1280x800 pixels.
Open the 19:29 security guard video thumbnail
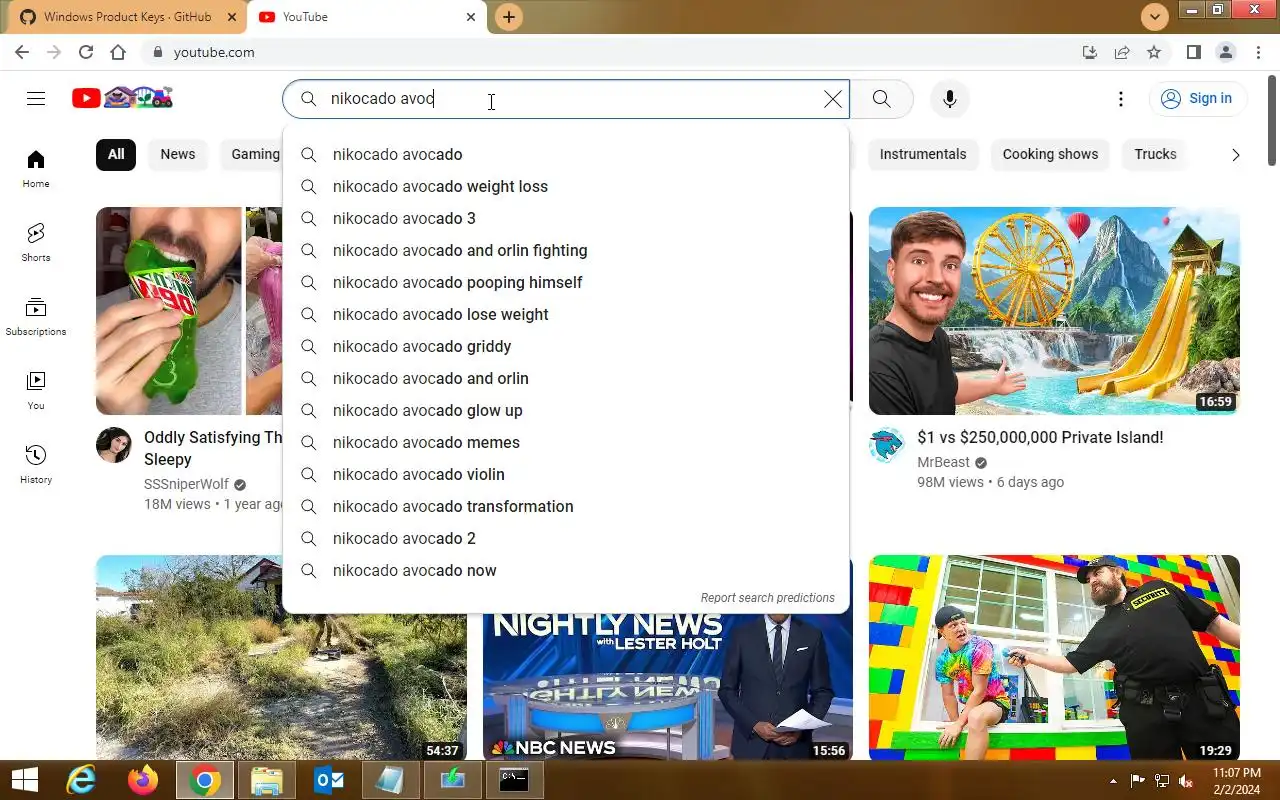point(1054,658)
